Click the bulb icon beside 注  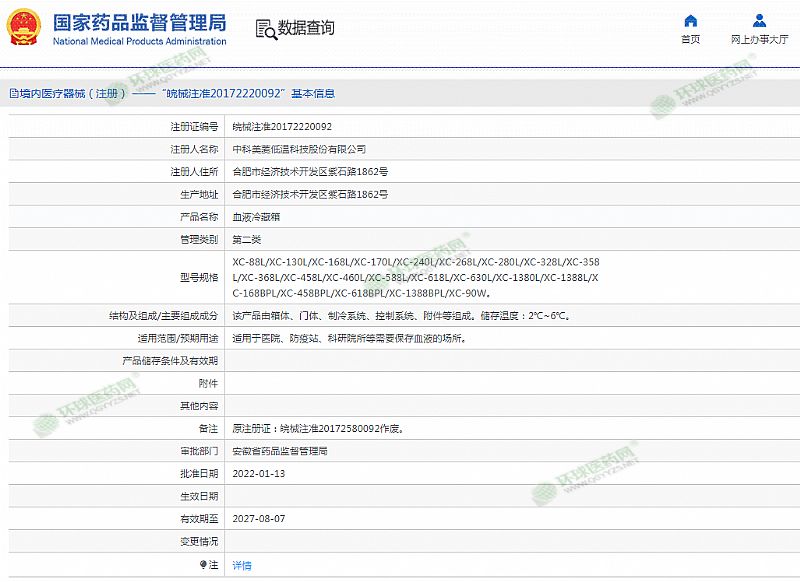[x=204, y=565]
